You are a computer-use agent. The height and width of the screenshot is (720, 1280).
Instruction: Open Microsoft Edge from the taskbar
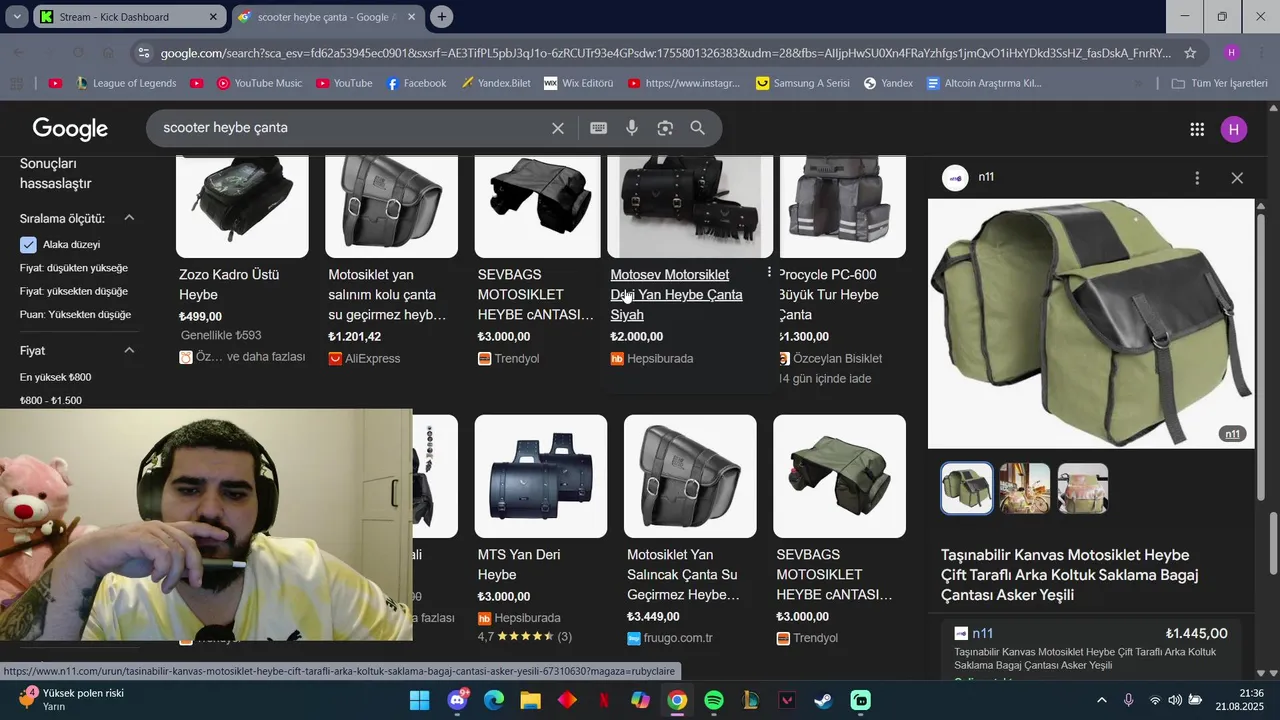click(x=494, y=700)
